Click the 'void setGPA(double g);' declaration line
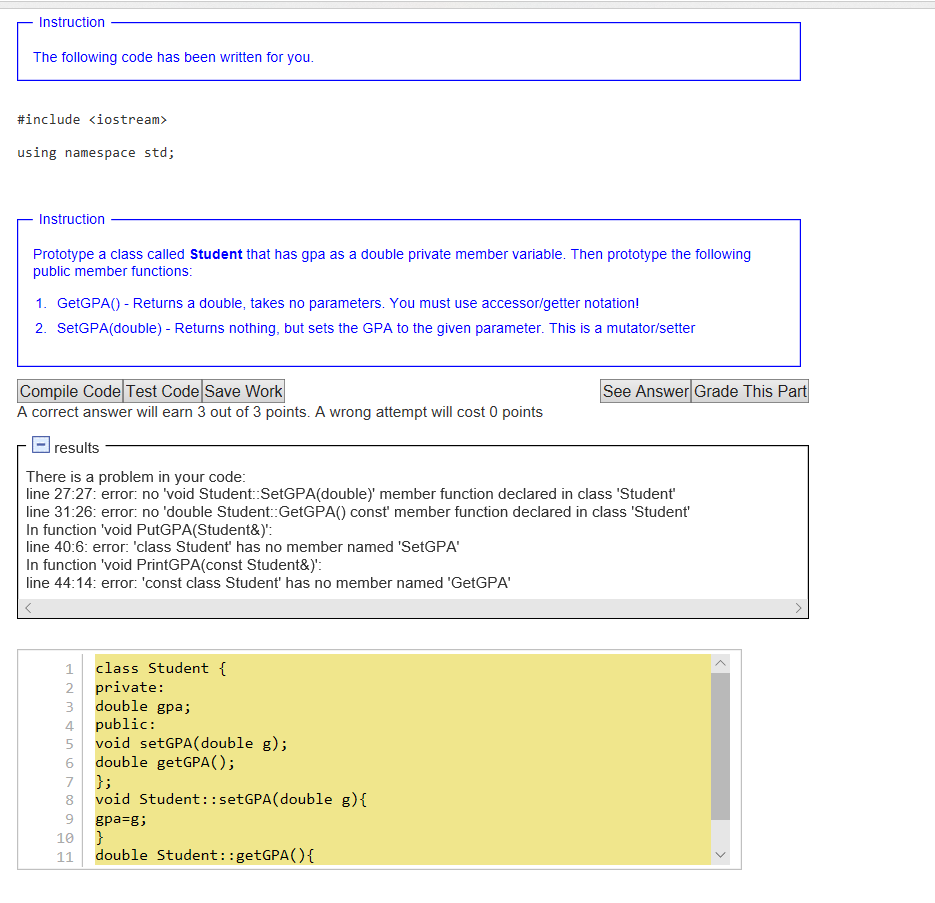 [191, 743]
